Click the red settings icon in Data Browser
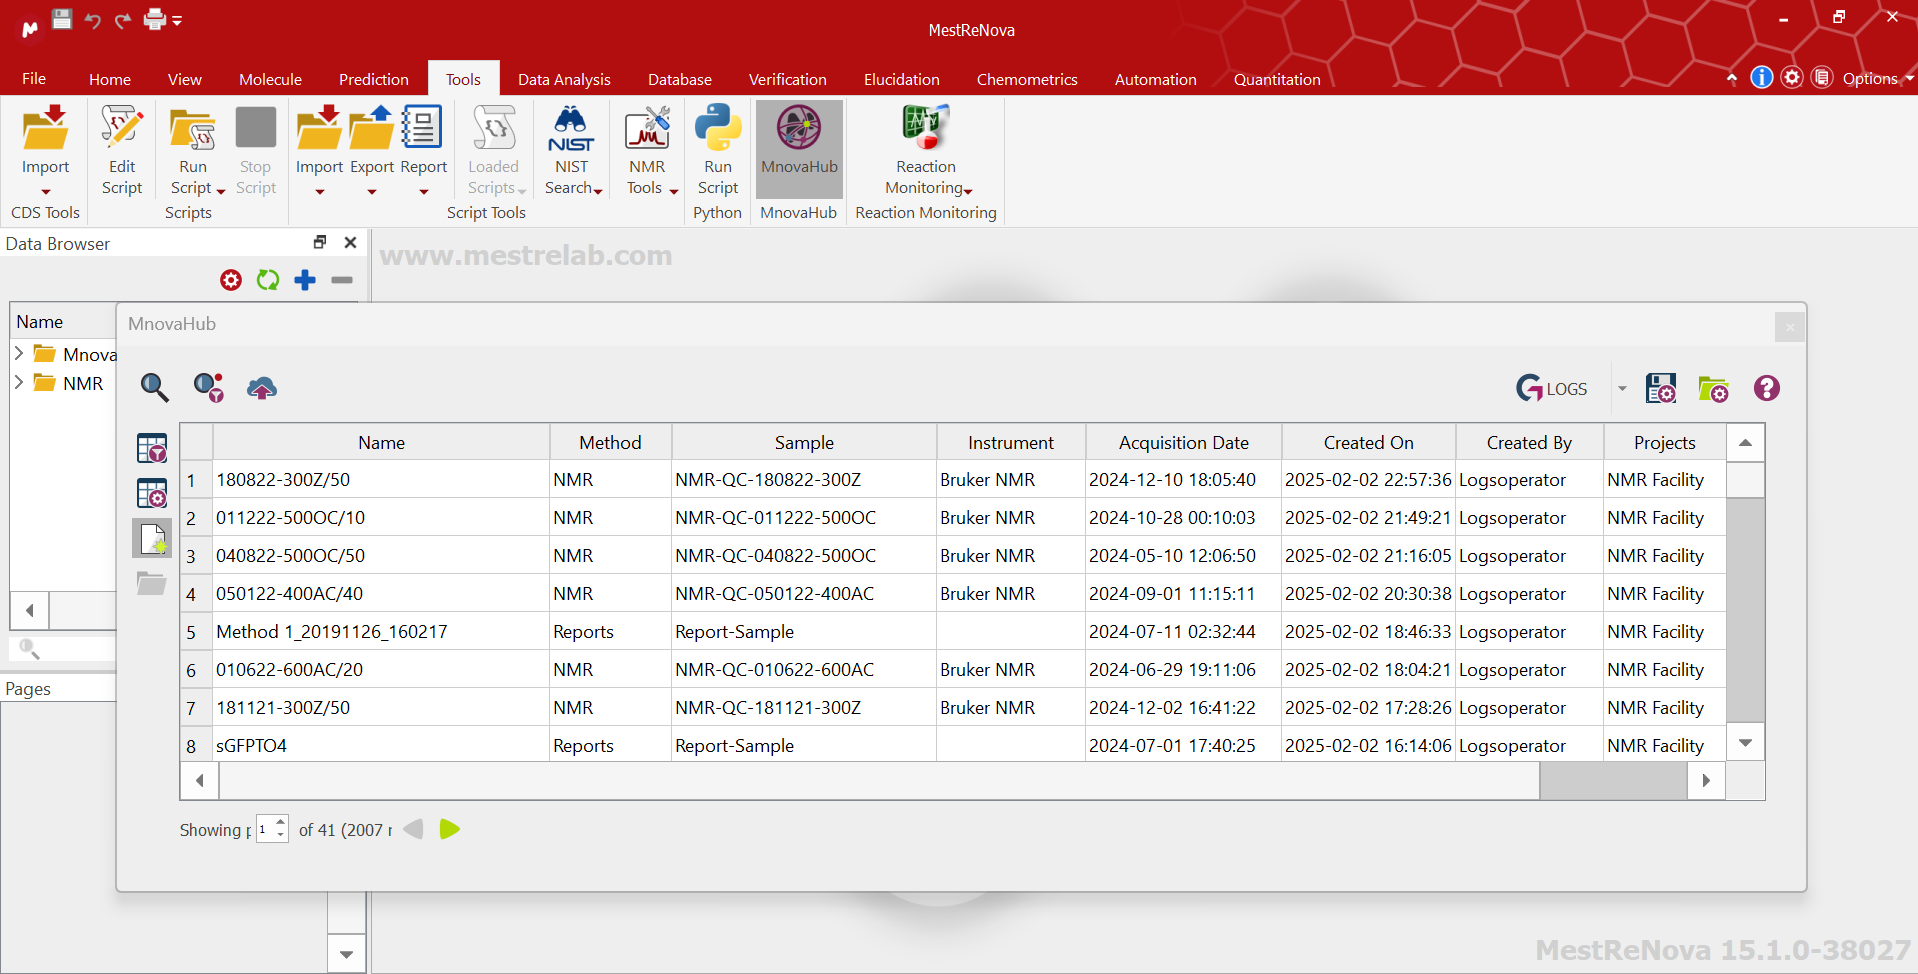The image size is (1918, 974). click(x=231, y=280)
